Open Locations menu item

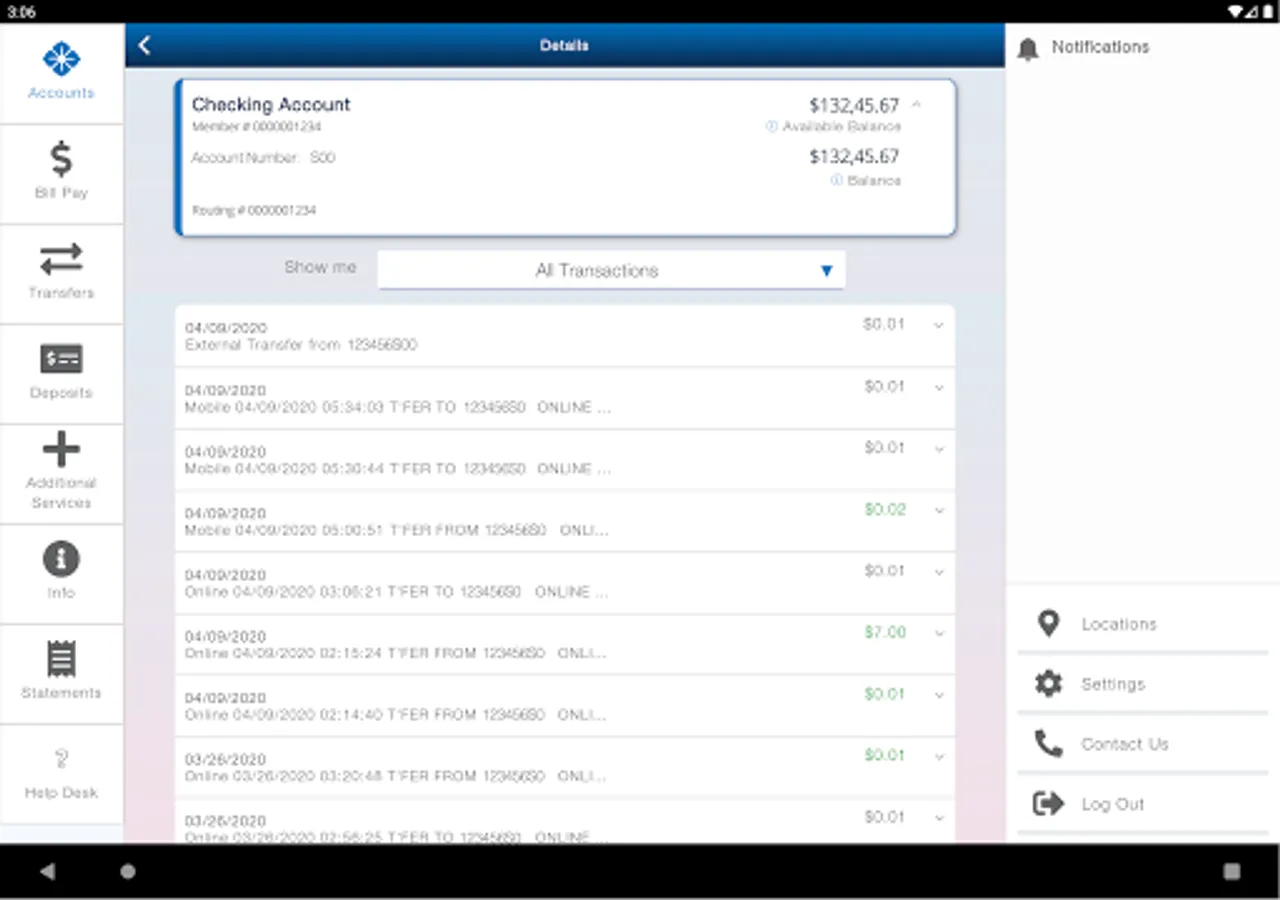[x=1142, y=624]
